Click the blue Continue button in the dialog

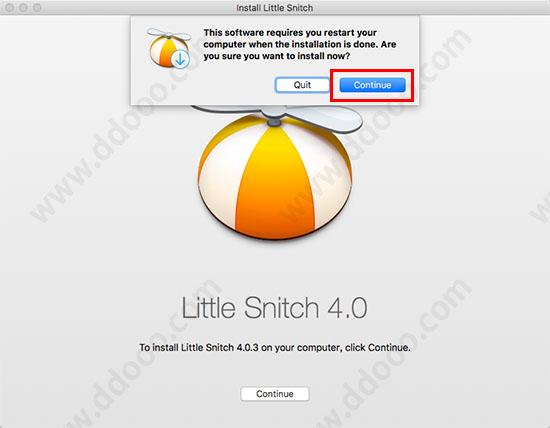click(372, 85)
